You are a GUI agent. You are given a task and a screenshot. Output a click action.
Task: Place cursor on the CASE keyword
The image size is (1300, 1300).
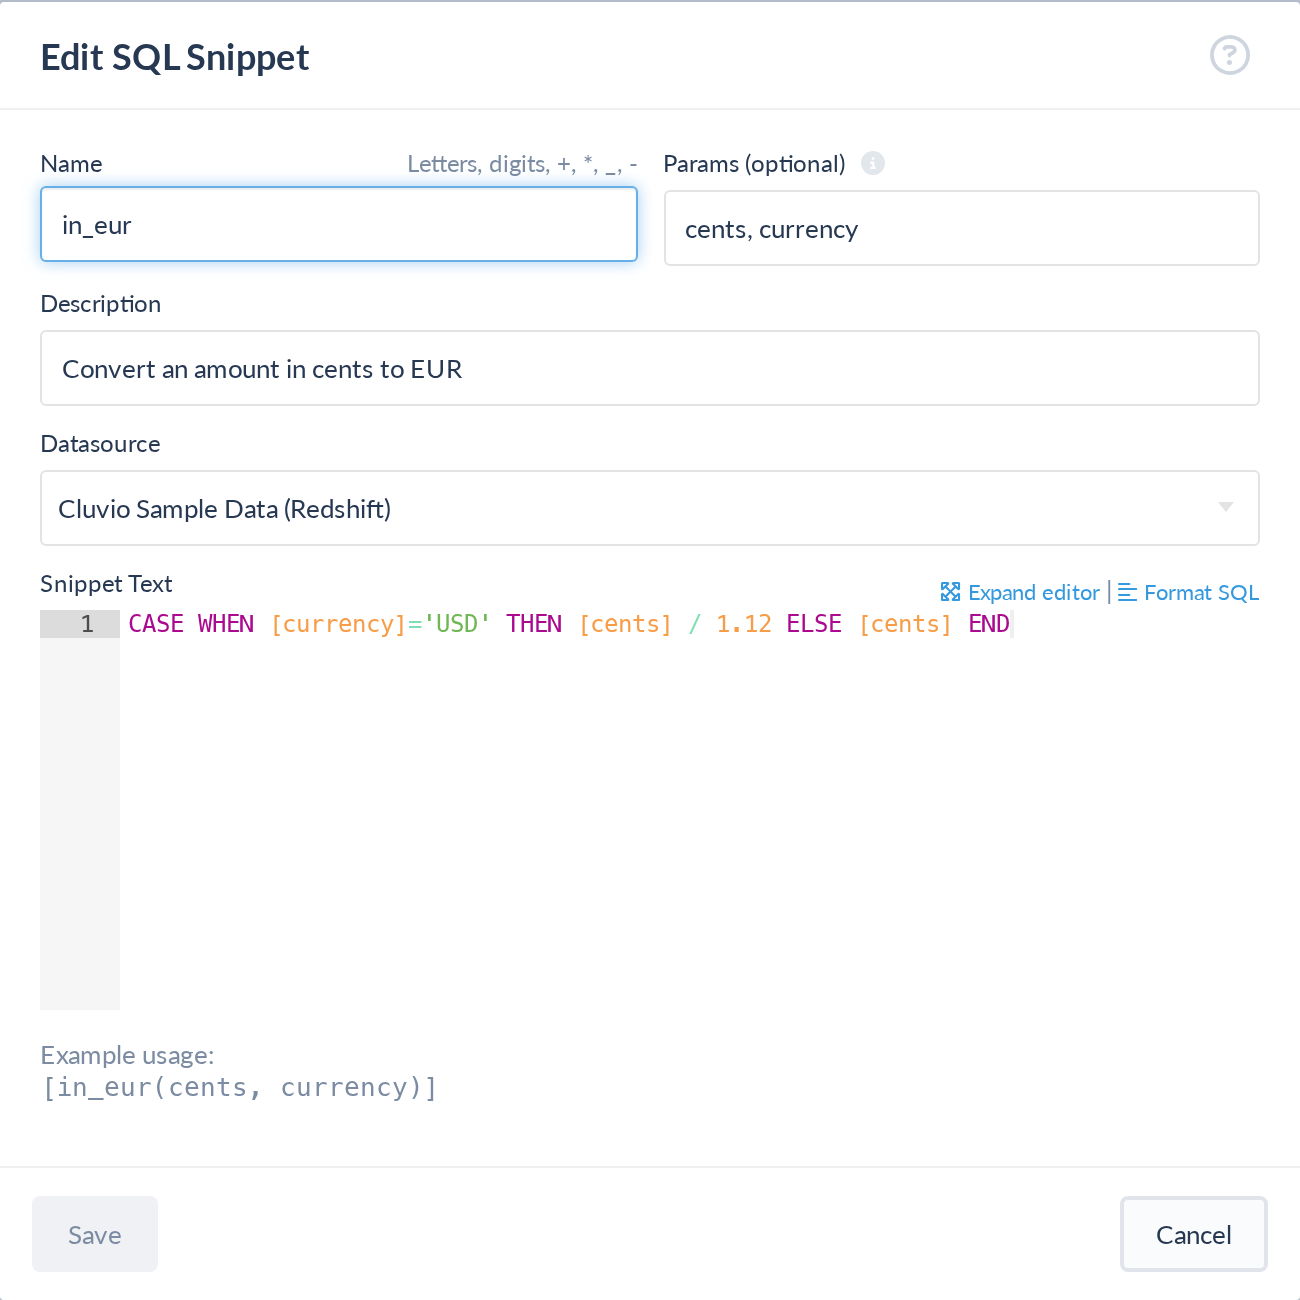156,623
